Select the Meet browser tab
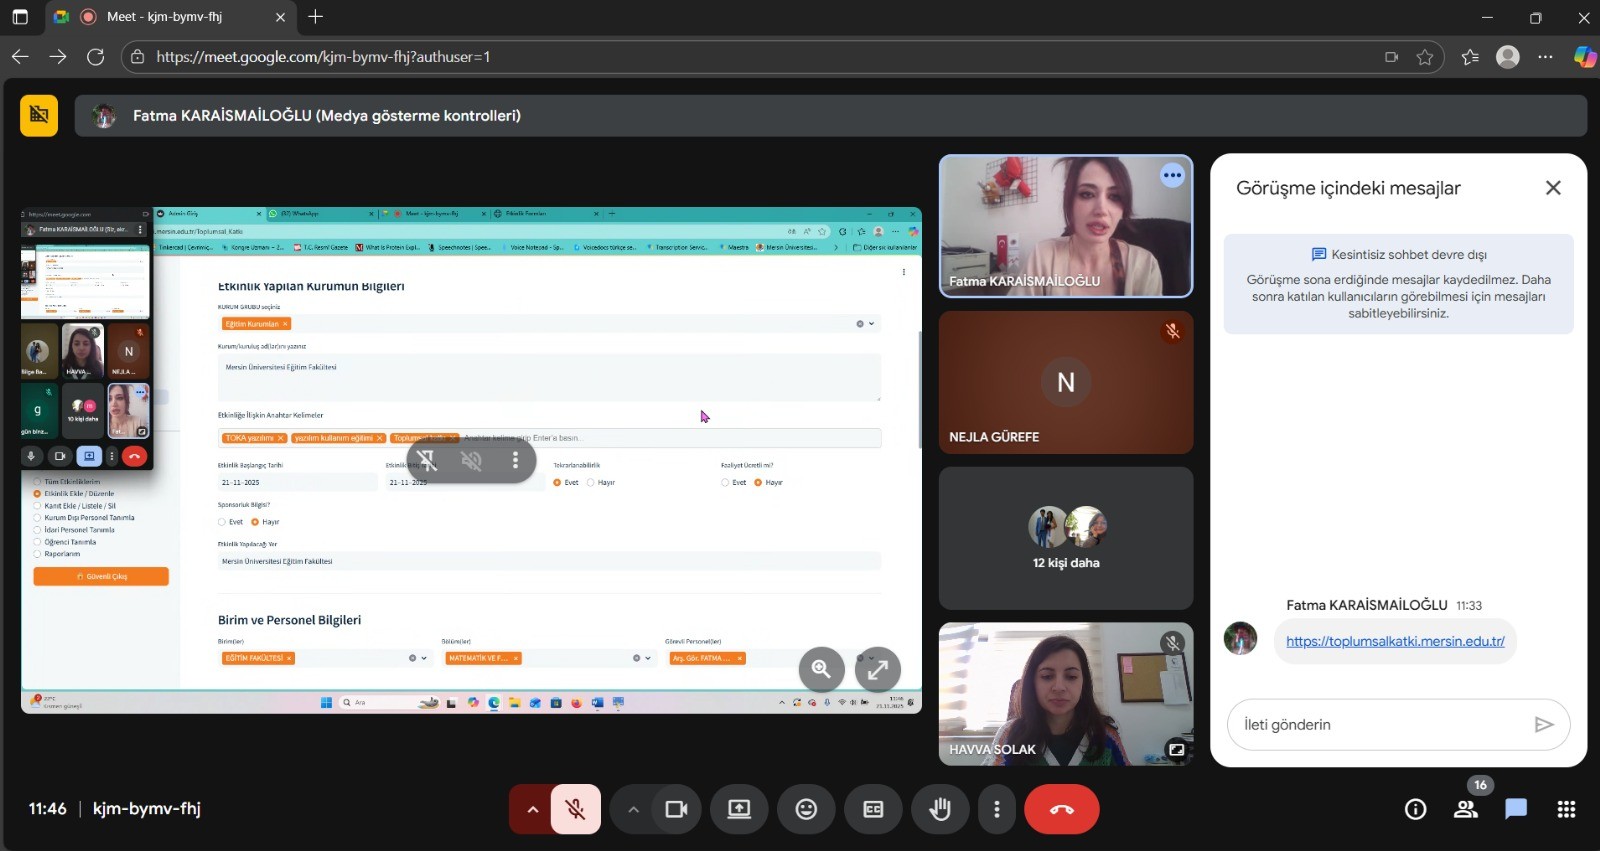 (x=165, y=17)
